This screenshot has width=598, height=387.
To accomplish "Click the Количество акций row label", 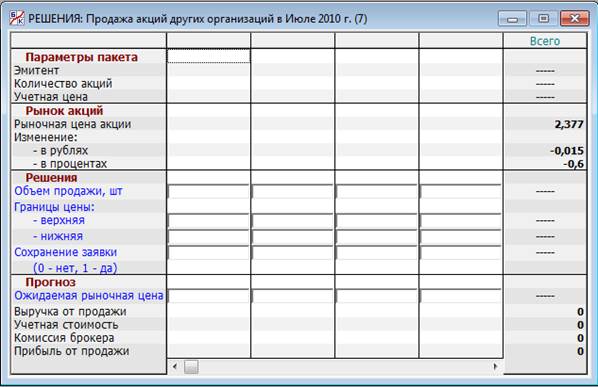I will coord(63,84).
